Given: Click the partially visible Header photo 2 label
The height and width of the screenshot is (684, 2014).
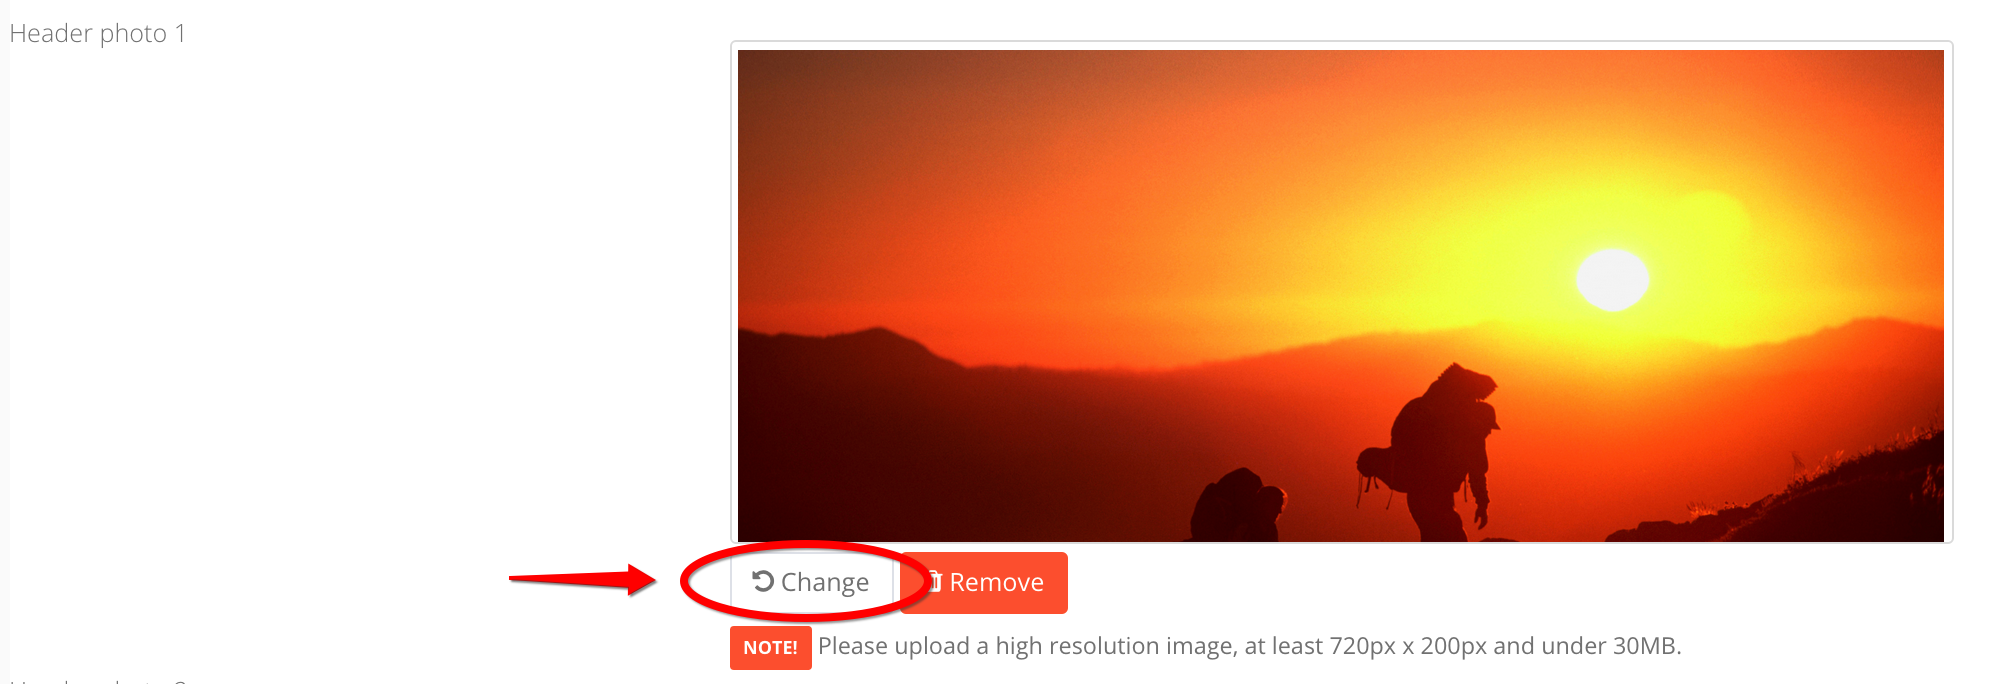Looking at the screenshot, I should click(x=97, y=680).
